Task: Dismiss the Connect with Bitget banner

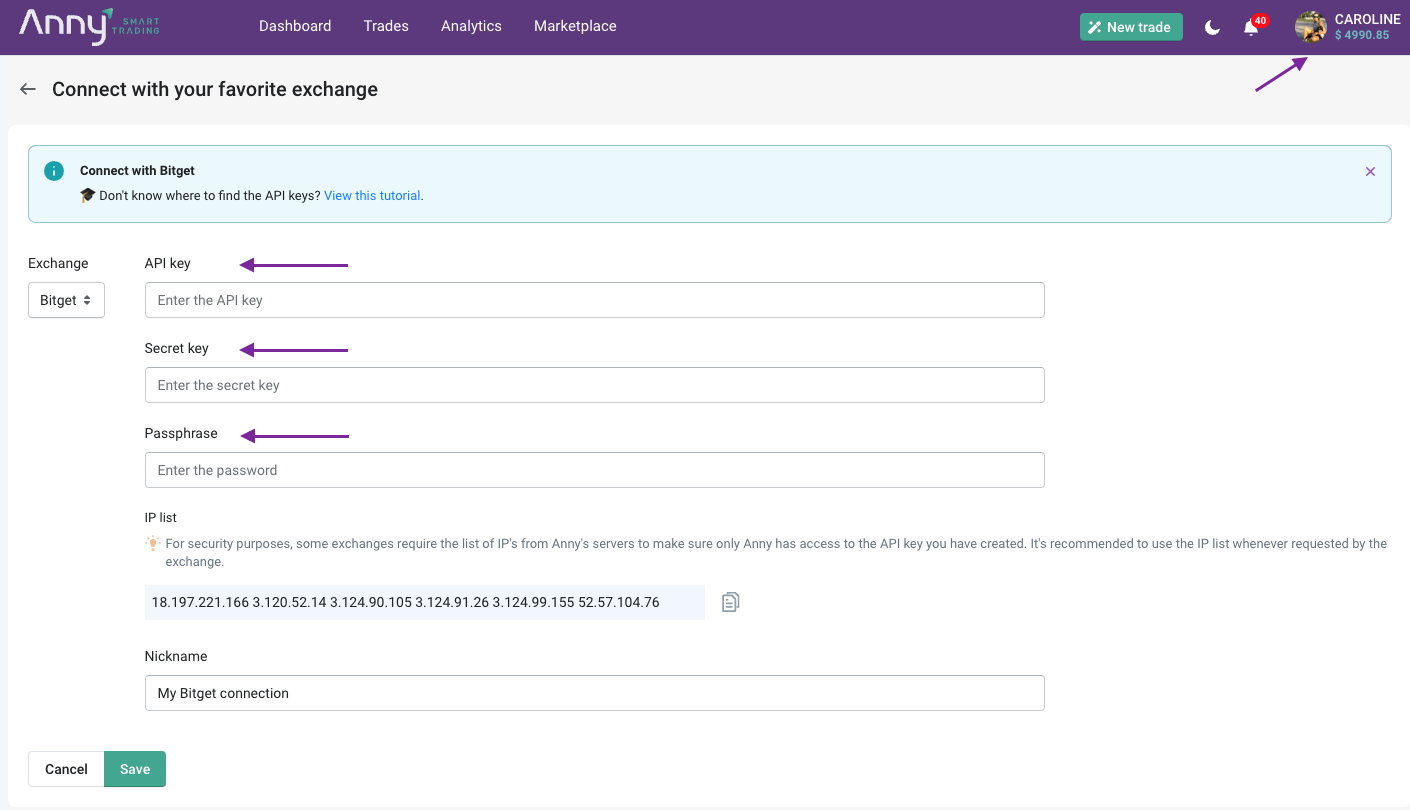Action: coord(1370,172)
